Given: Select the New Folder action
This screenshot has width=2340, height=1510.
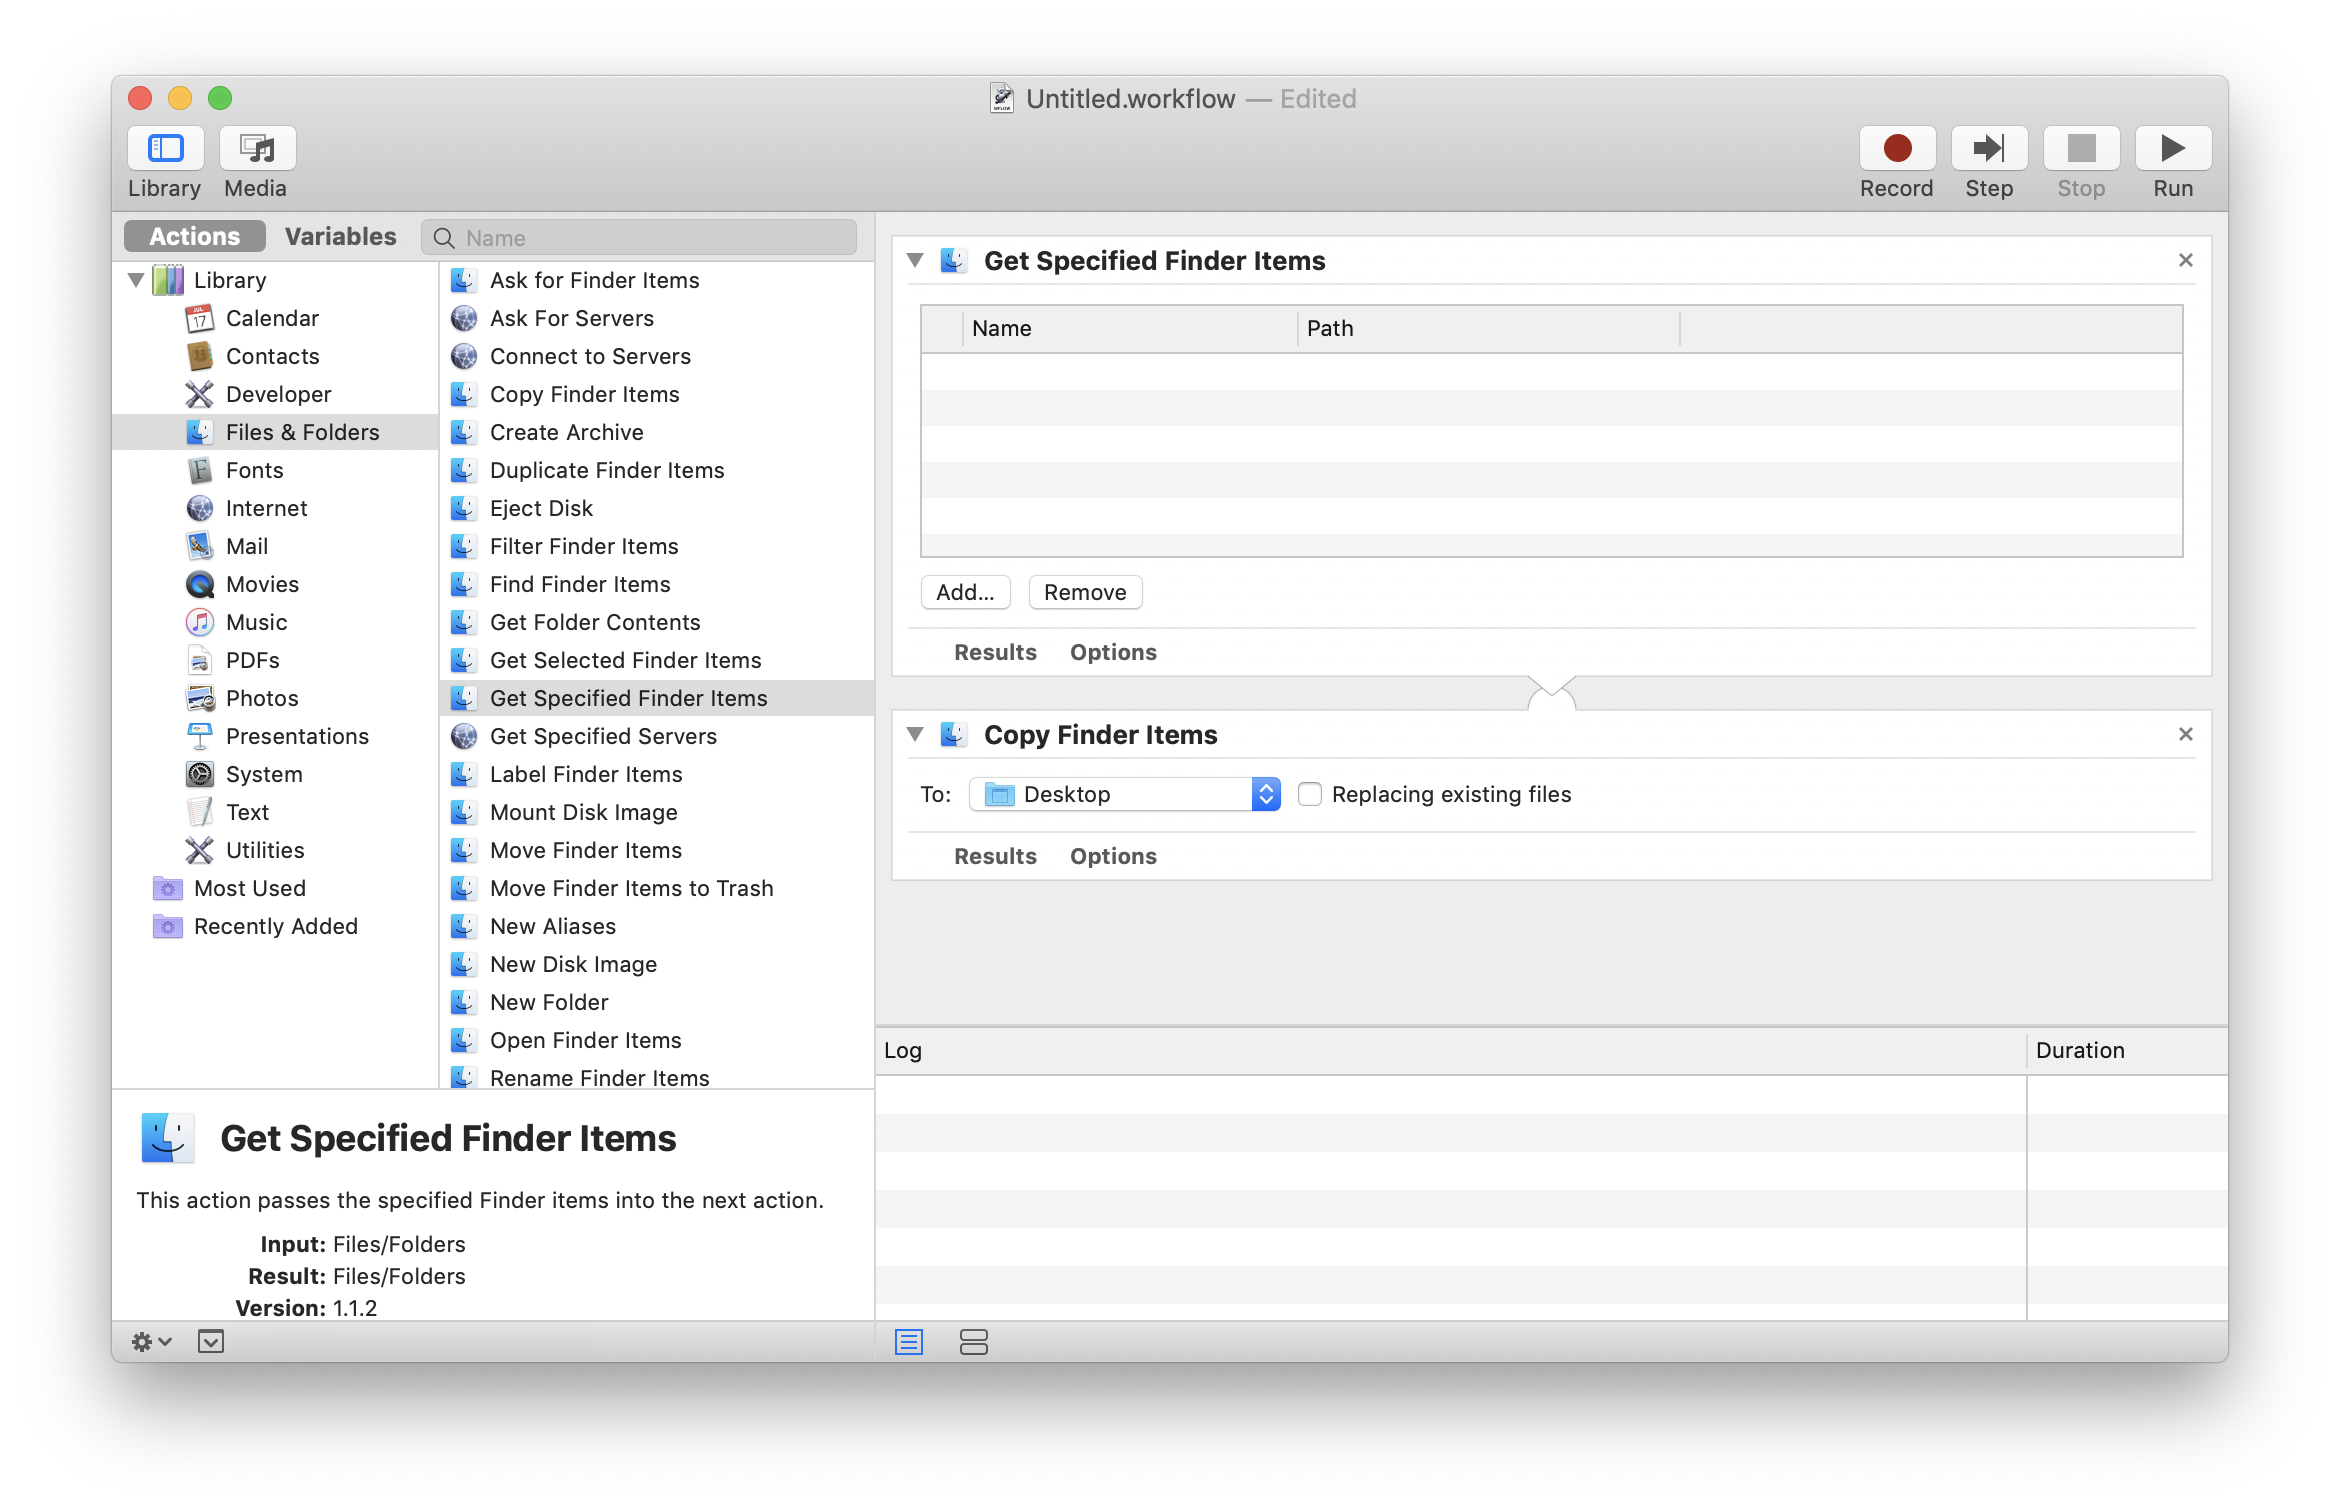Looking at the screenshot, I should 657,1002.
